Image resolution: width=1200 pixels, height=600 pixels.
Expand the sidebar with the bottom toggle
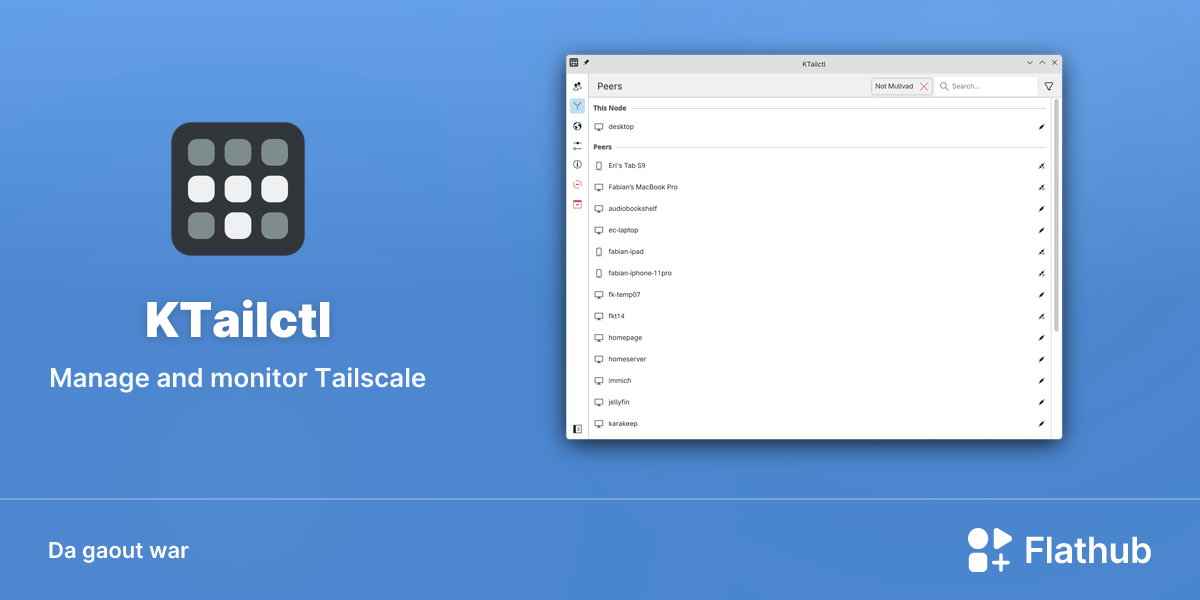coord(577,429)
